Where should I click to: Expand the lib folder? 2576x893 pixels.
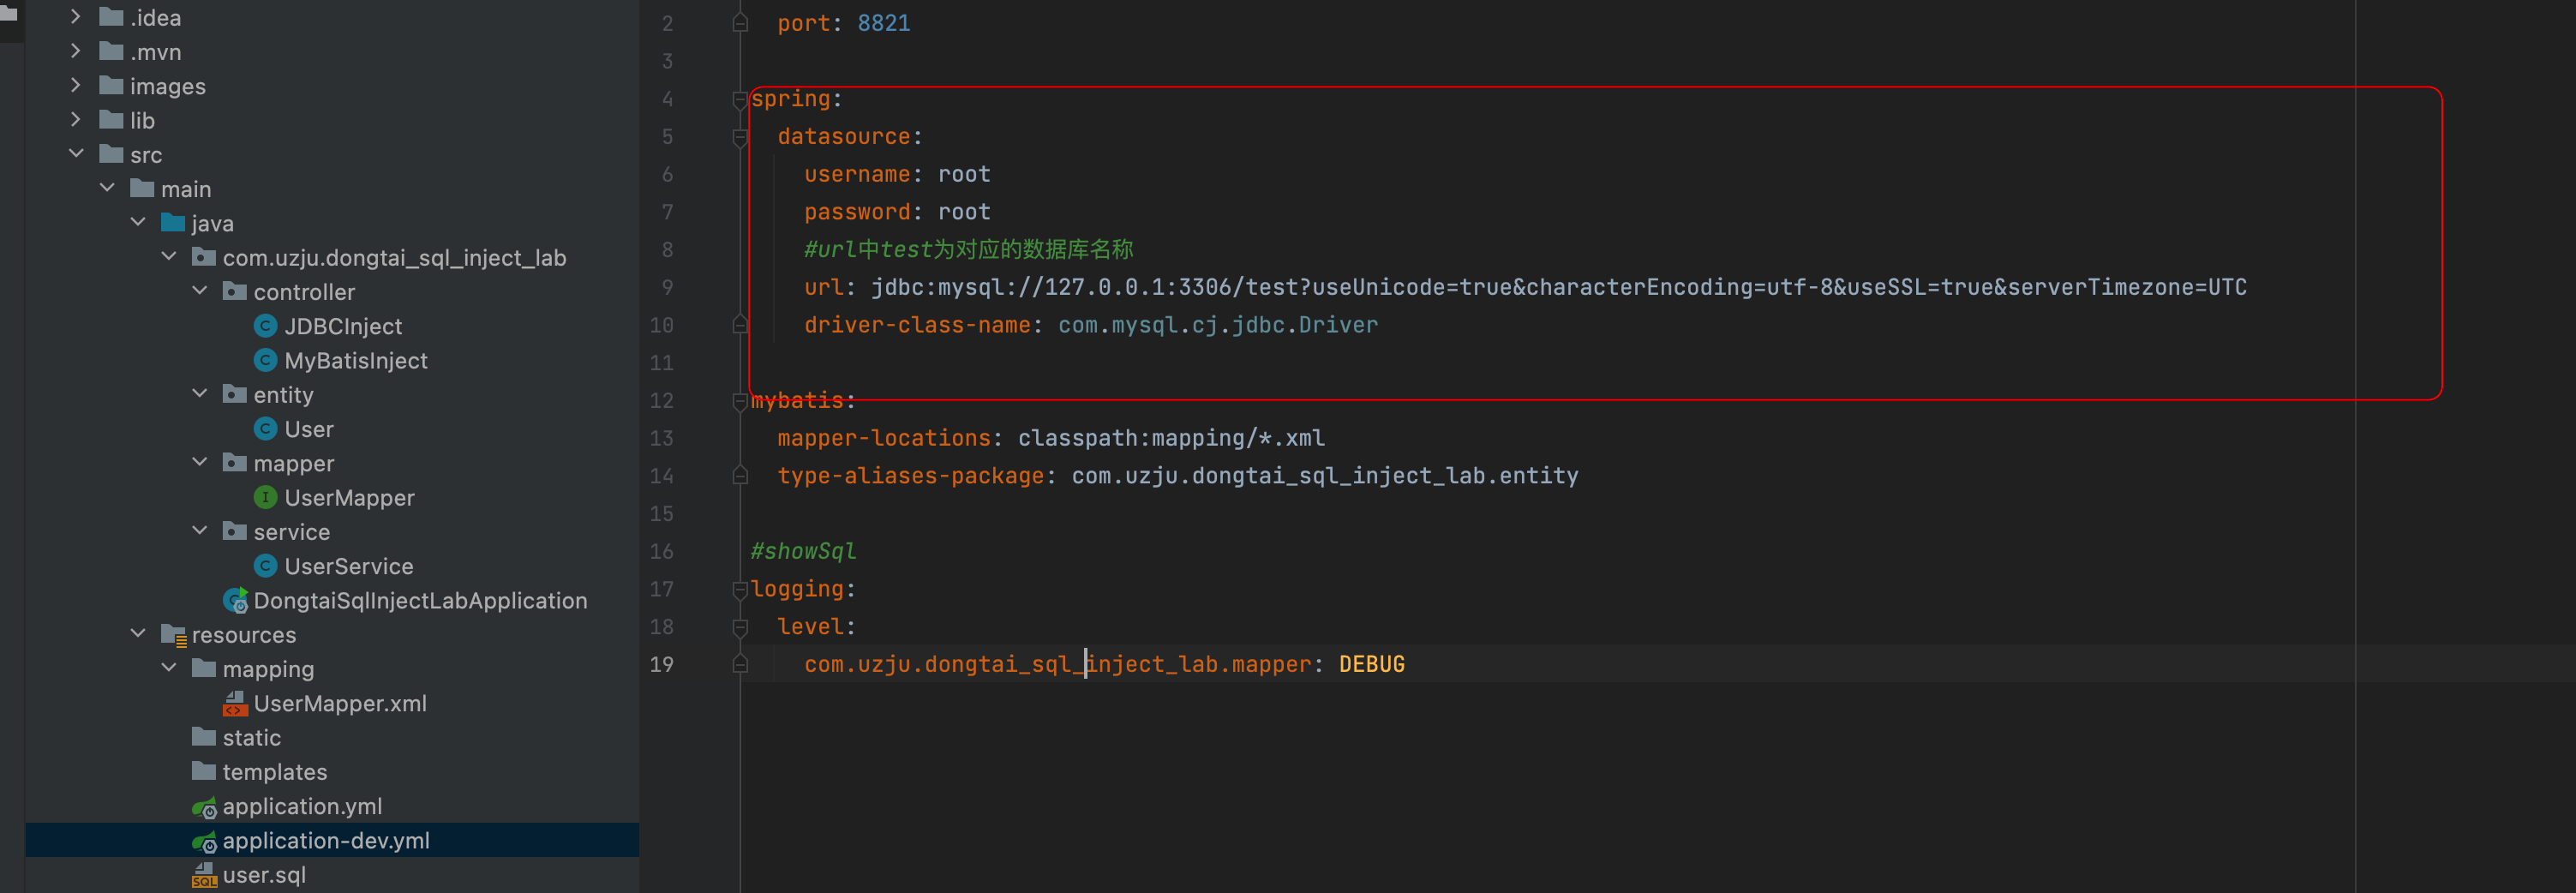(76, 120)
